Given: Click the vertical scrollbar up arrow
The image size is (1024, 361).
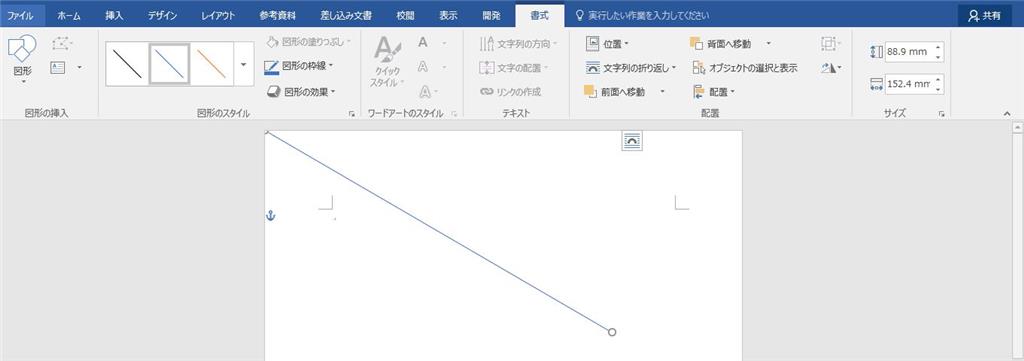Looking at the screenshot, I should coord(1018,128).
